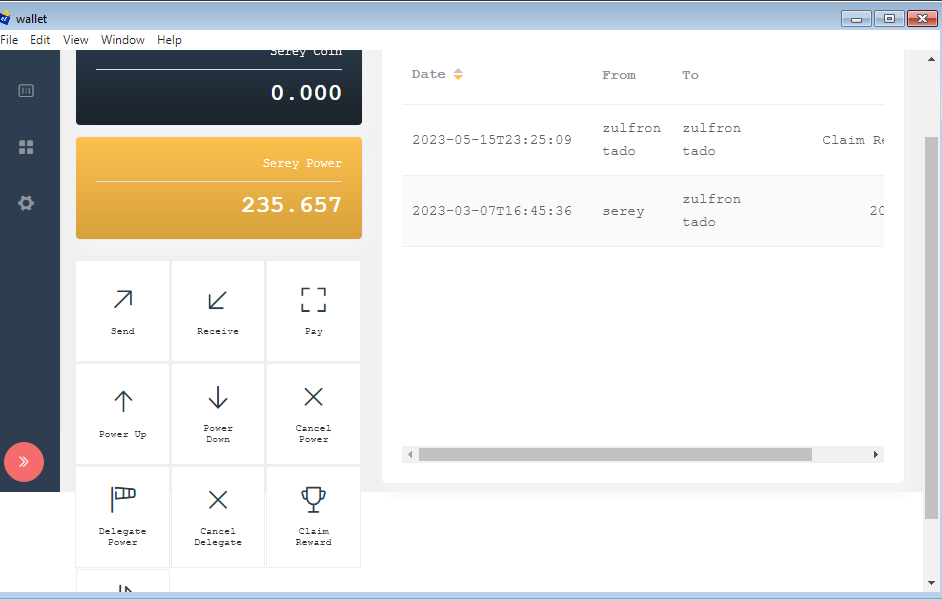The height and width of the screenshot is (599, 942).
Task: Open the Delegate Power tile
Action: pyautogui.click(x=123, y=517)
